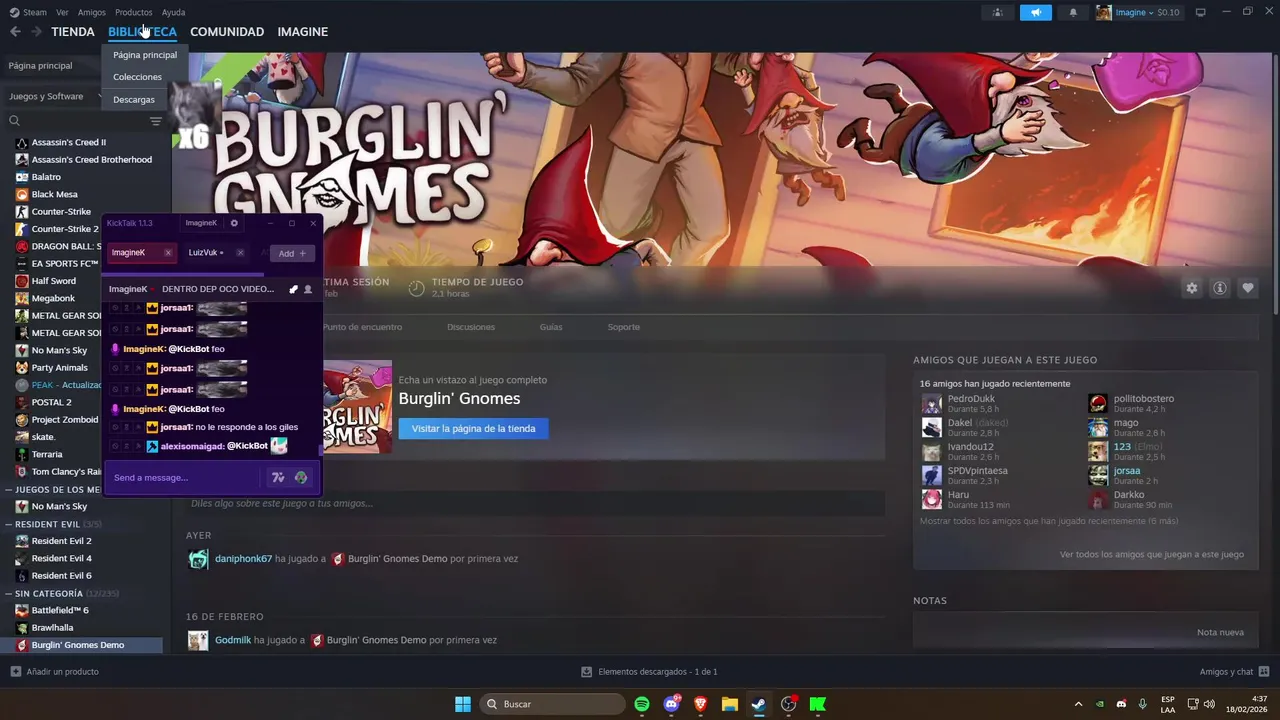This screenshot has height=720, width=1280.
Task: Go to COMUNIDAD tab
Action: point(227,32)
